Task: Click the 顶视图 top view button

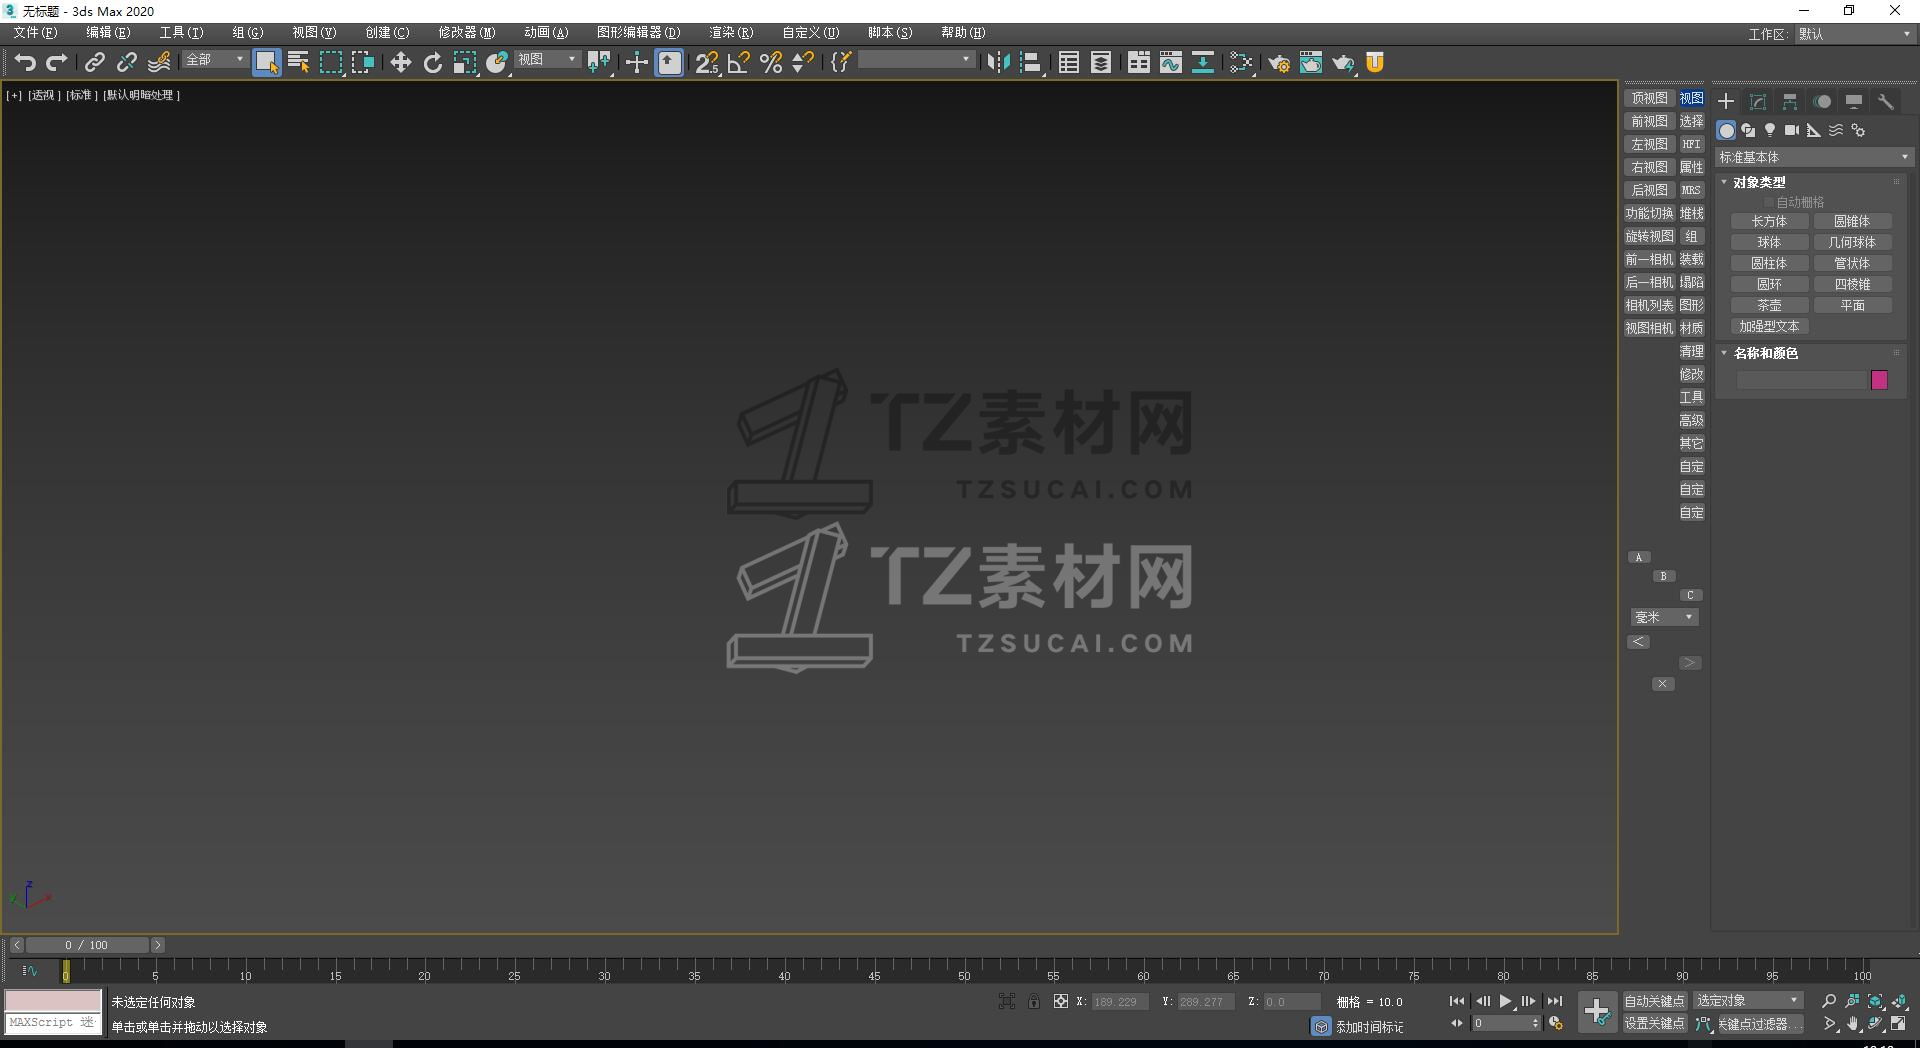Action: click(1649, 98)
